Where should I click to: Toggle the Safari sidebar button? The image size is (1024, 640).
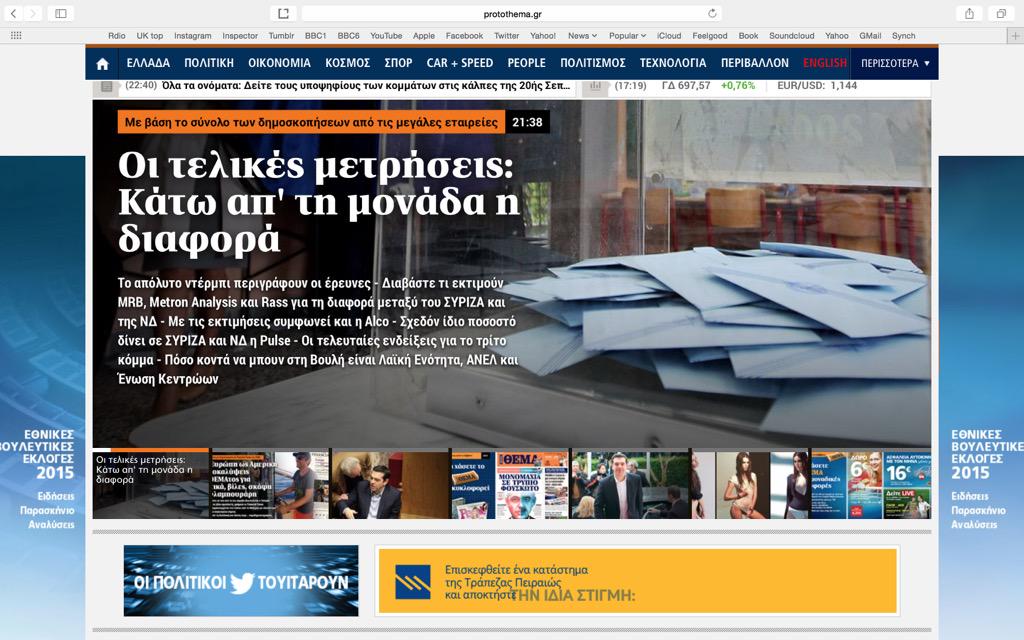(x=61, y=13)
